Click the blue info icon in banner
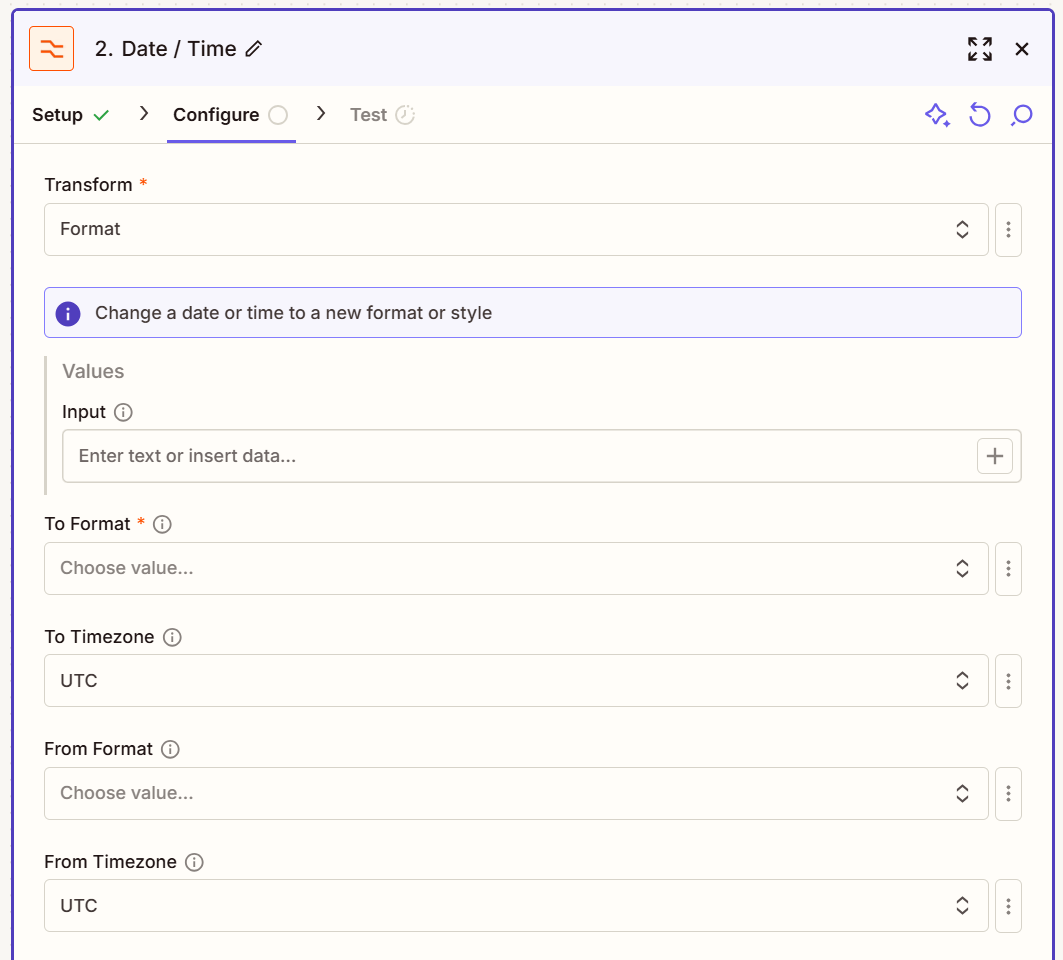 tap(68, 313)
